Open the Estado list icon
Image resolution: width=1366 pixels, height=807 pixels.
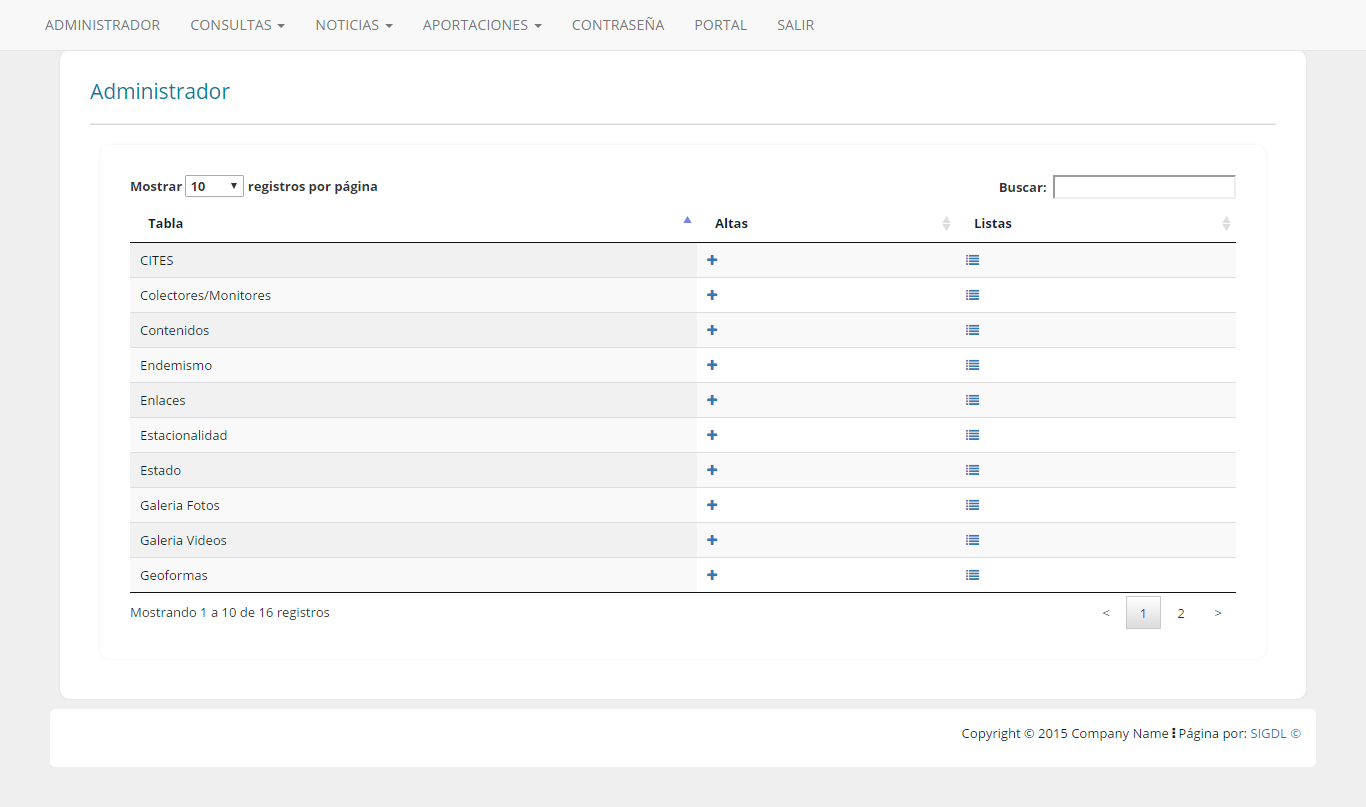972,470
